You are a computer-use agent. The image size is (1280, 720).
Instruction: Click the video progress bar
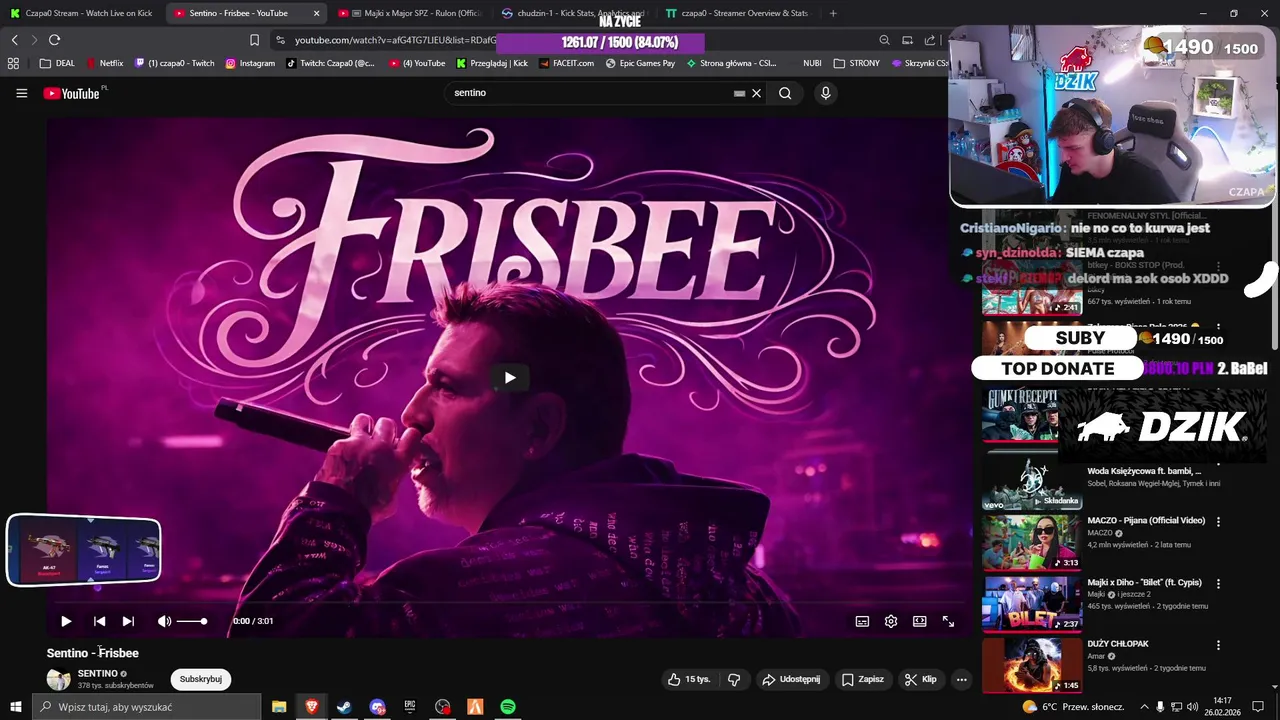click(508, 604)
